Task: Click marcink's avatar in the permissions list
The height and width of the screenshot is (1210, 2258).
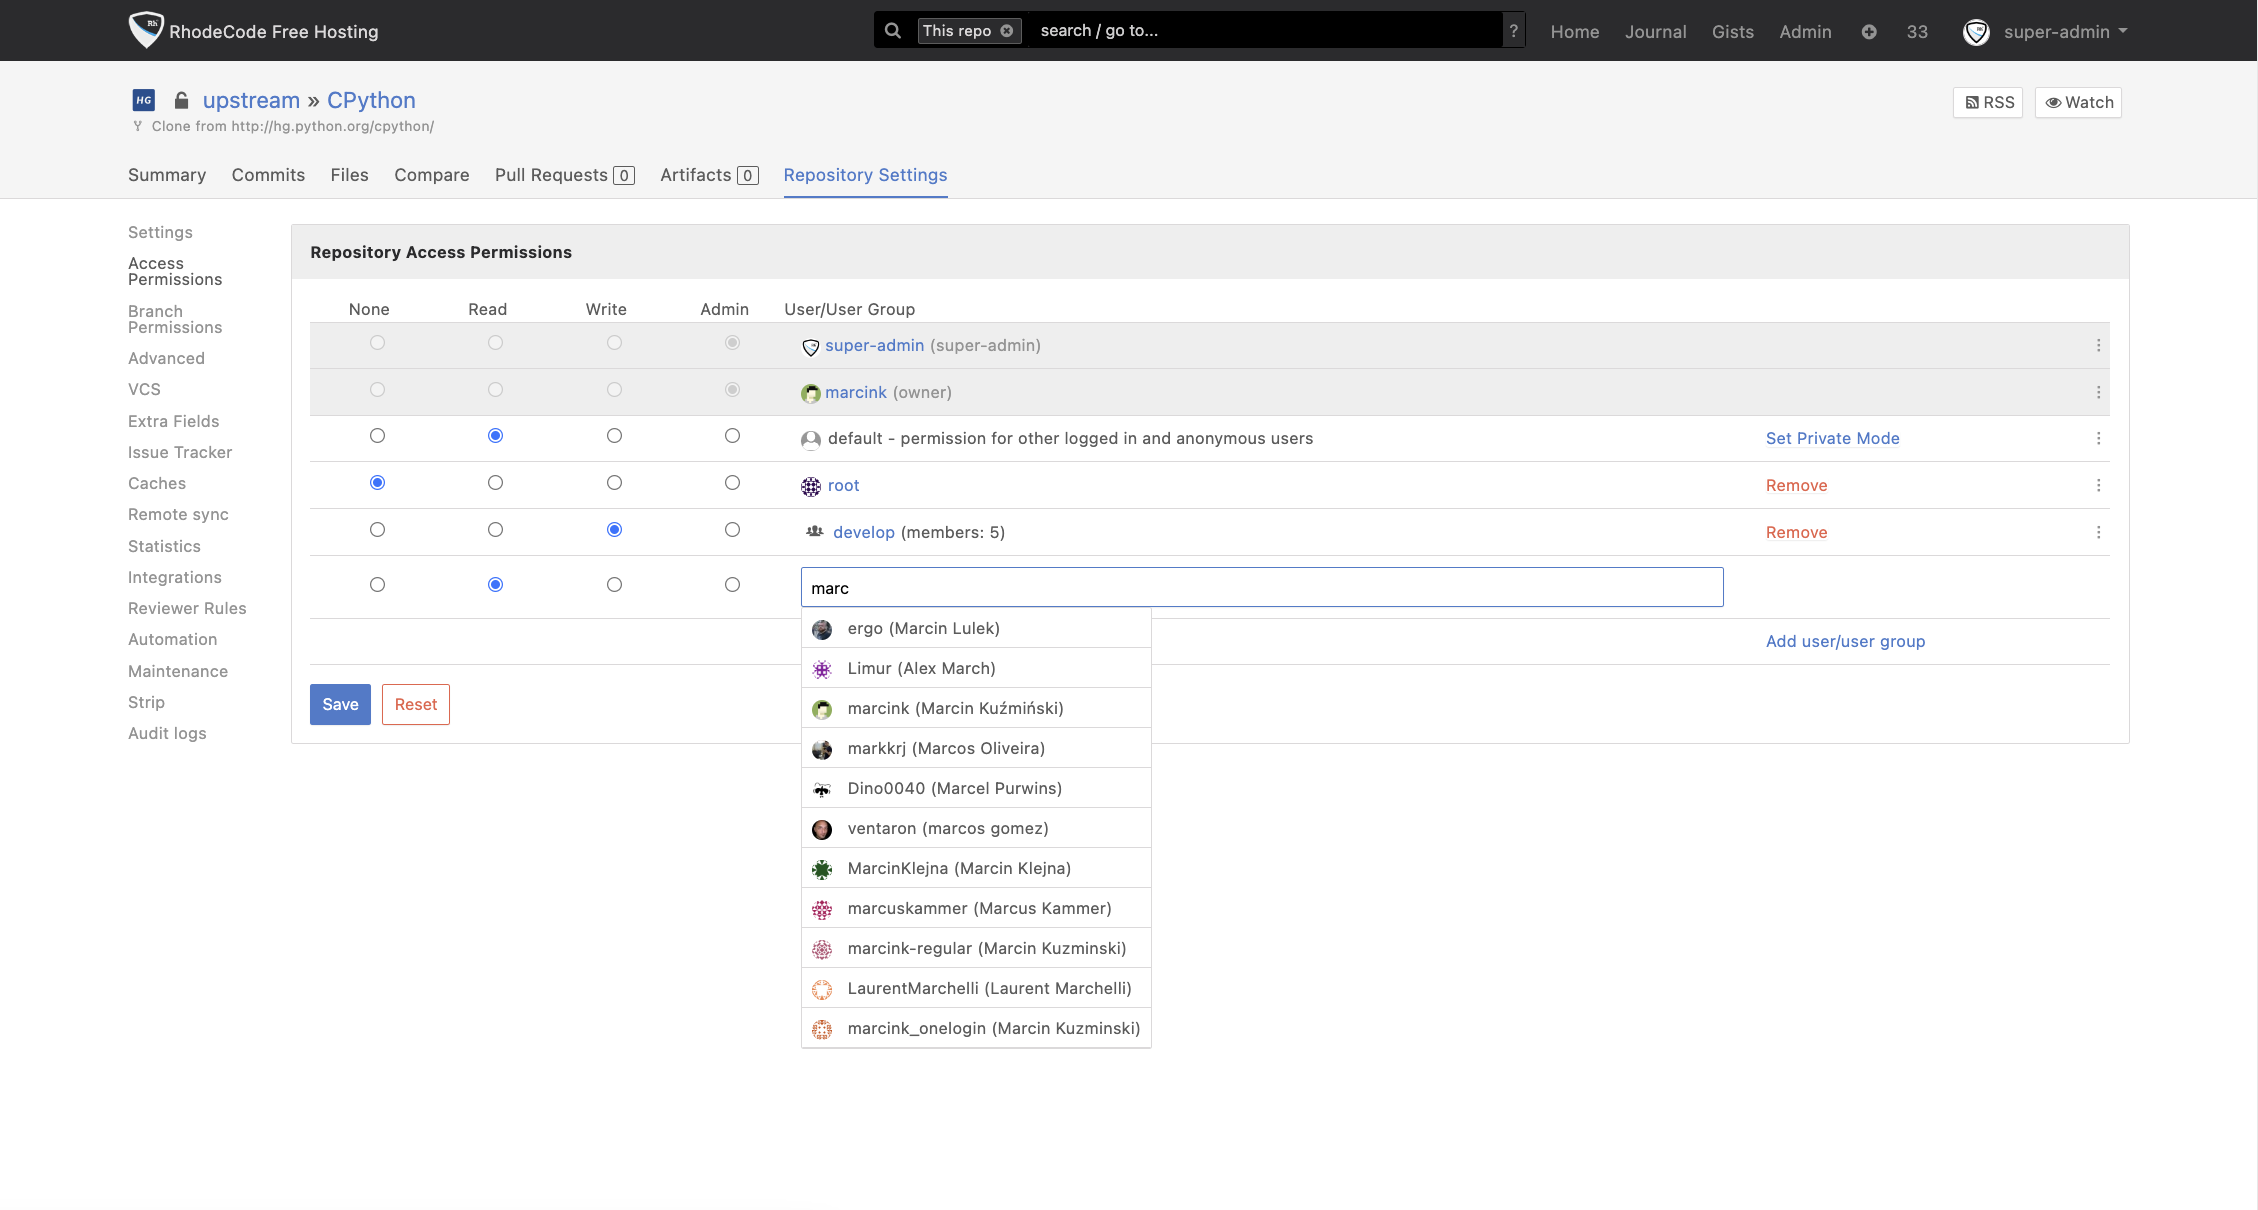Action: (810, 393)
